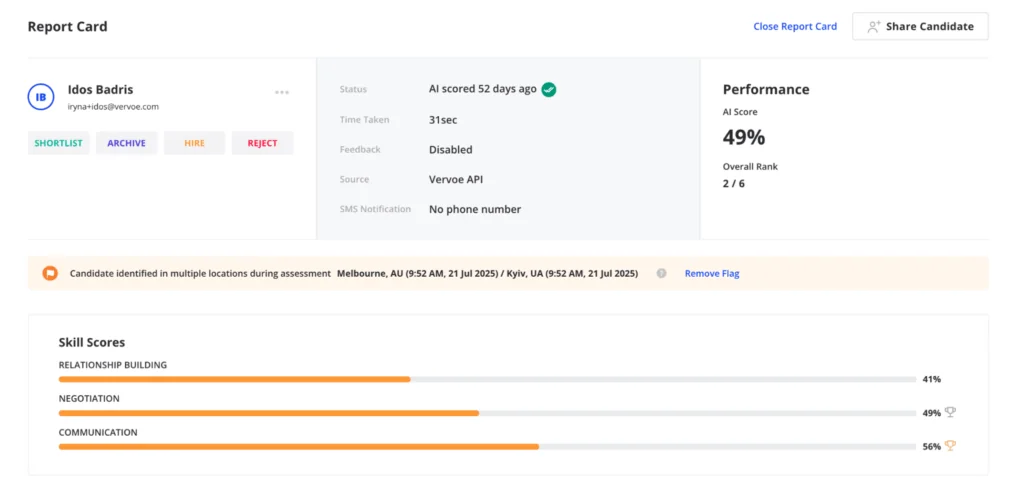The height and width of the screenshot is (491, 1024).
Task: Click the Negotiation skill progress bar
Action: click(x=487, y=413)
